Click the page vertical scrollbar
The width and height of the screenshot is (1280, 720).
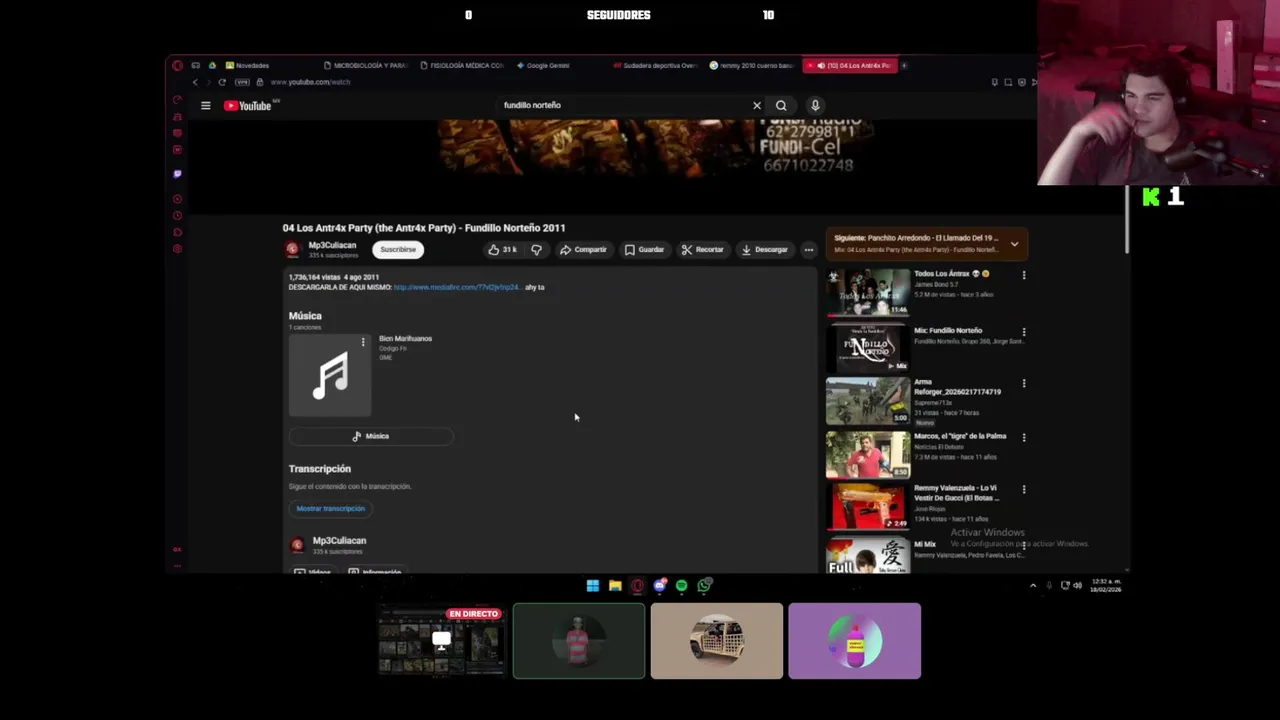tap(1128, 220)
